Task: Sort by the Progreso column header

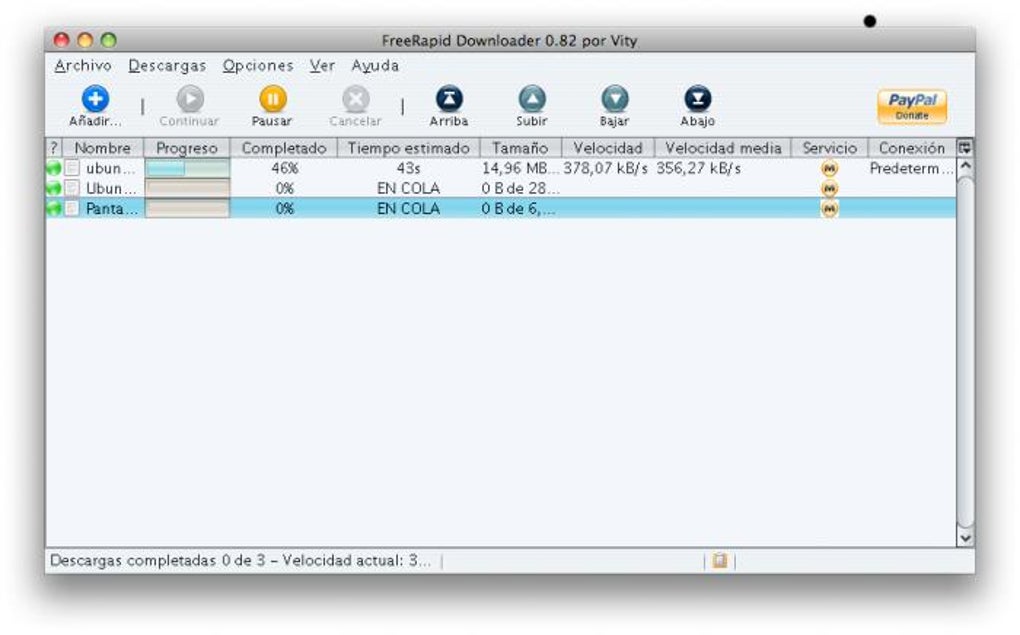Action: 187,148
